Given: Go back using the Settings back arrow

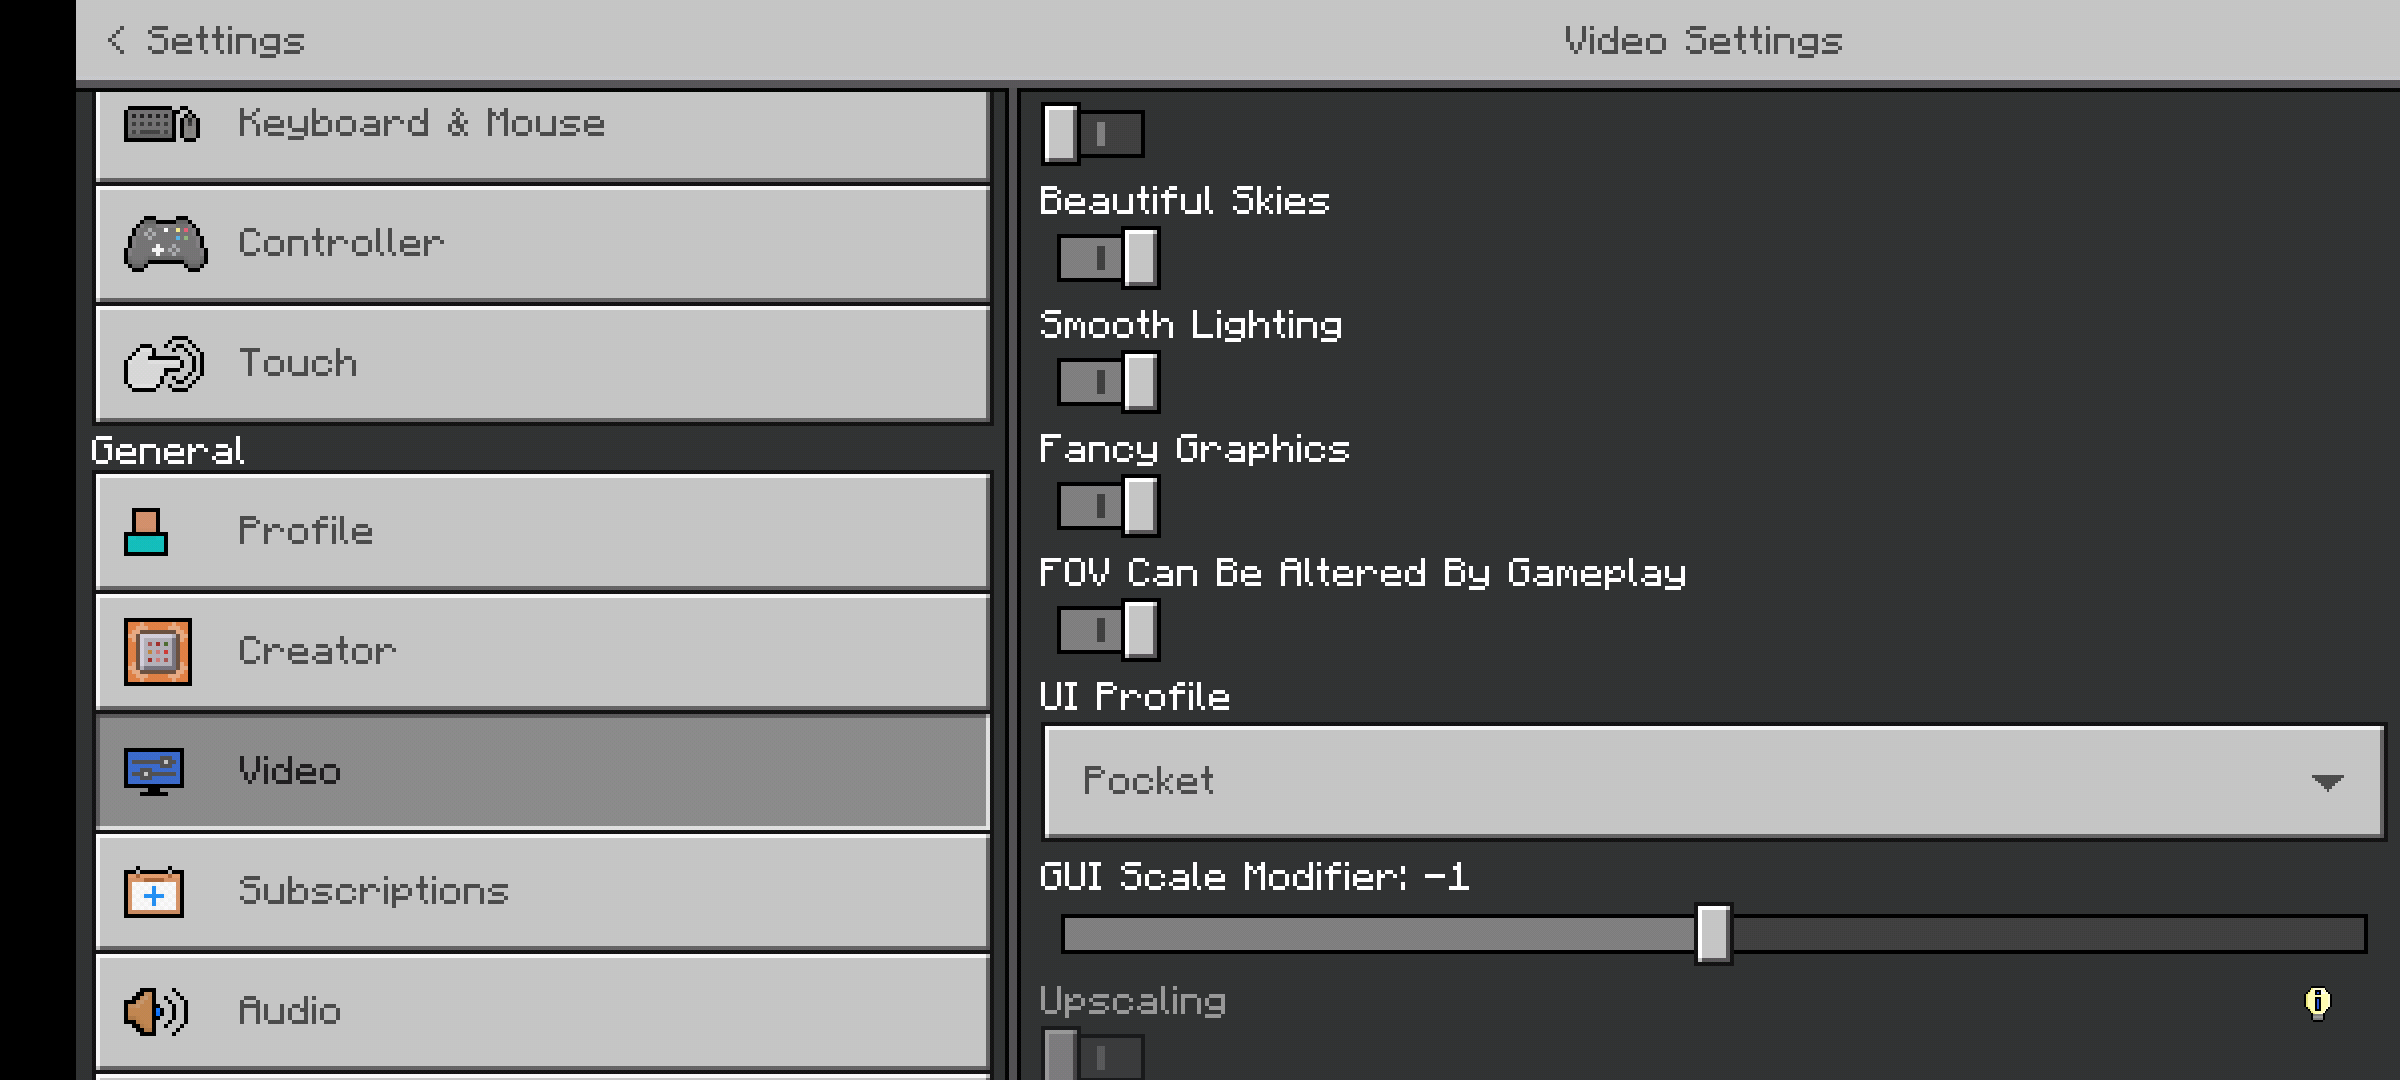Looking at the screenshot, I should click(x=116, y=41).
